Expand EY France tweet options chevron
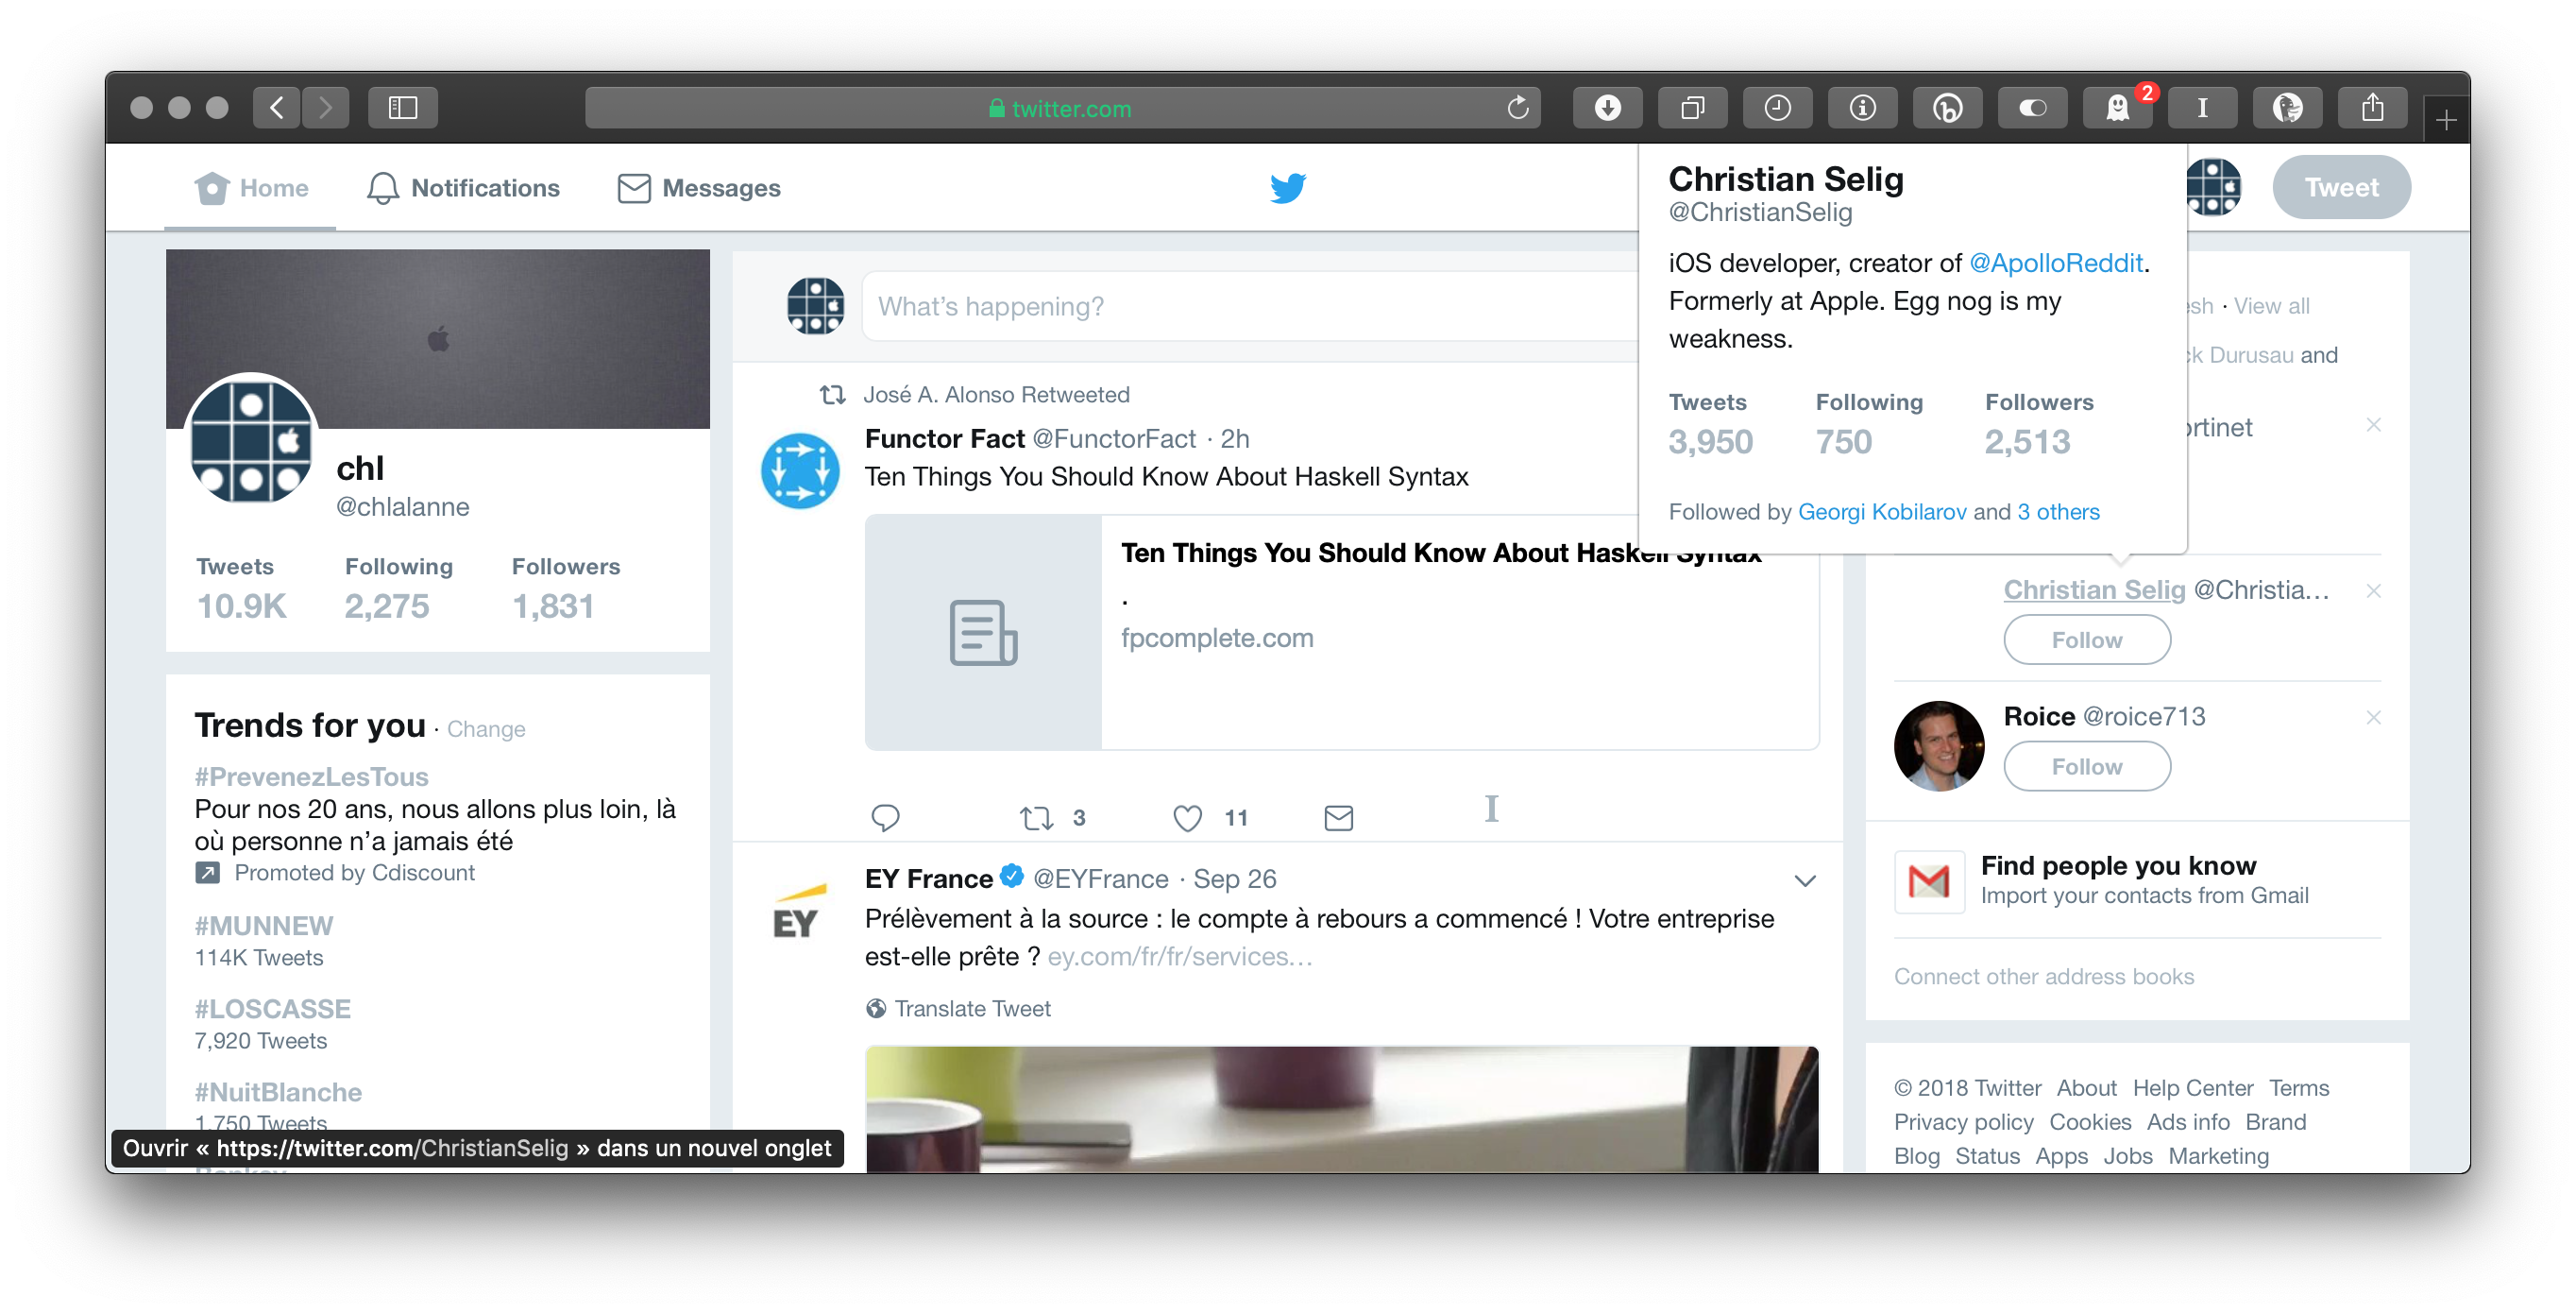This screenshot has height=1313, width=2576. (x=1804, y=881)
